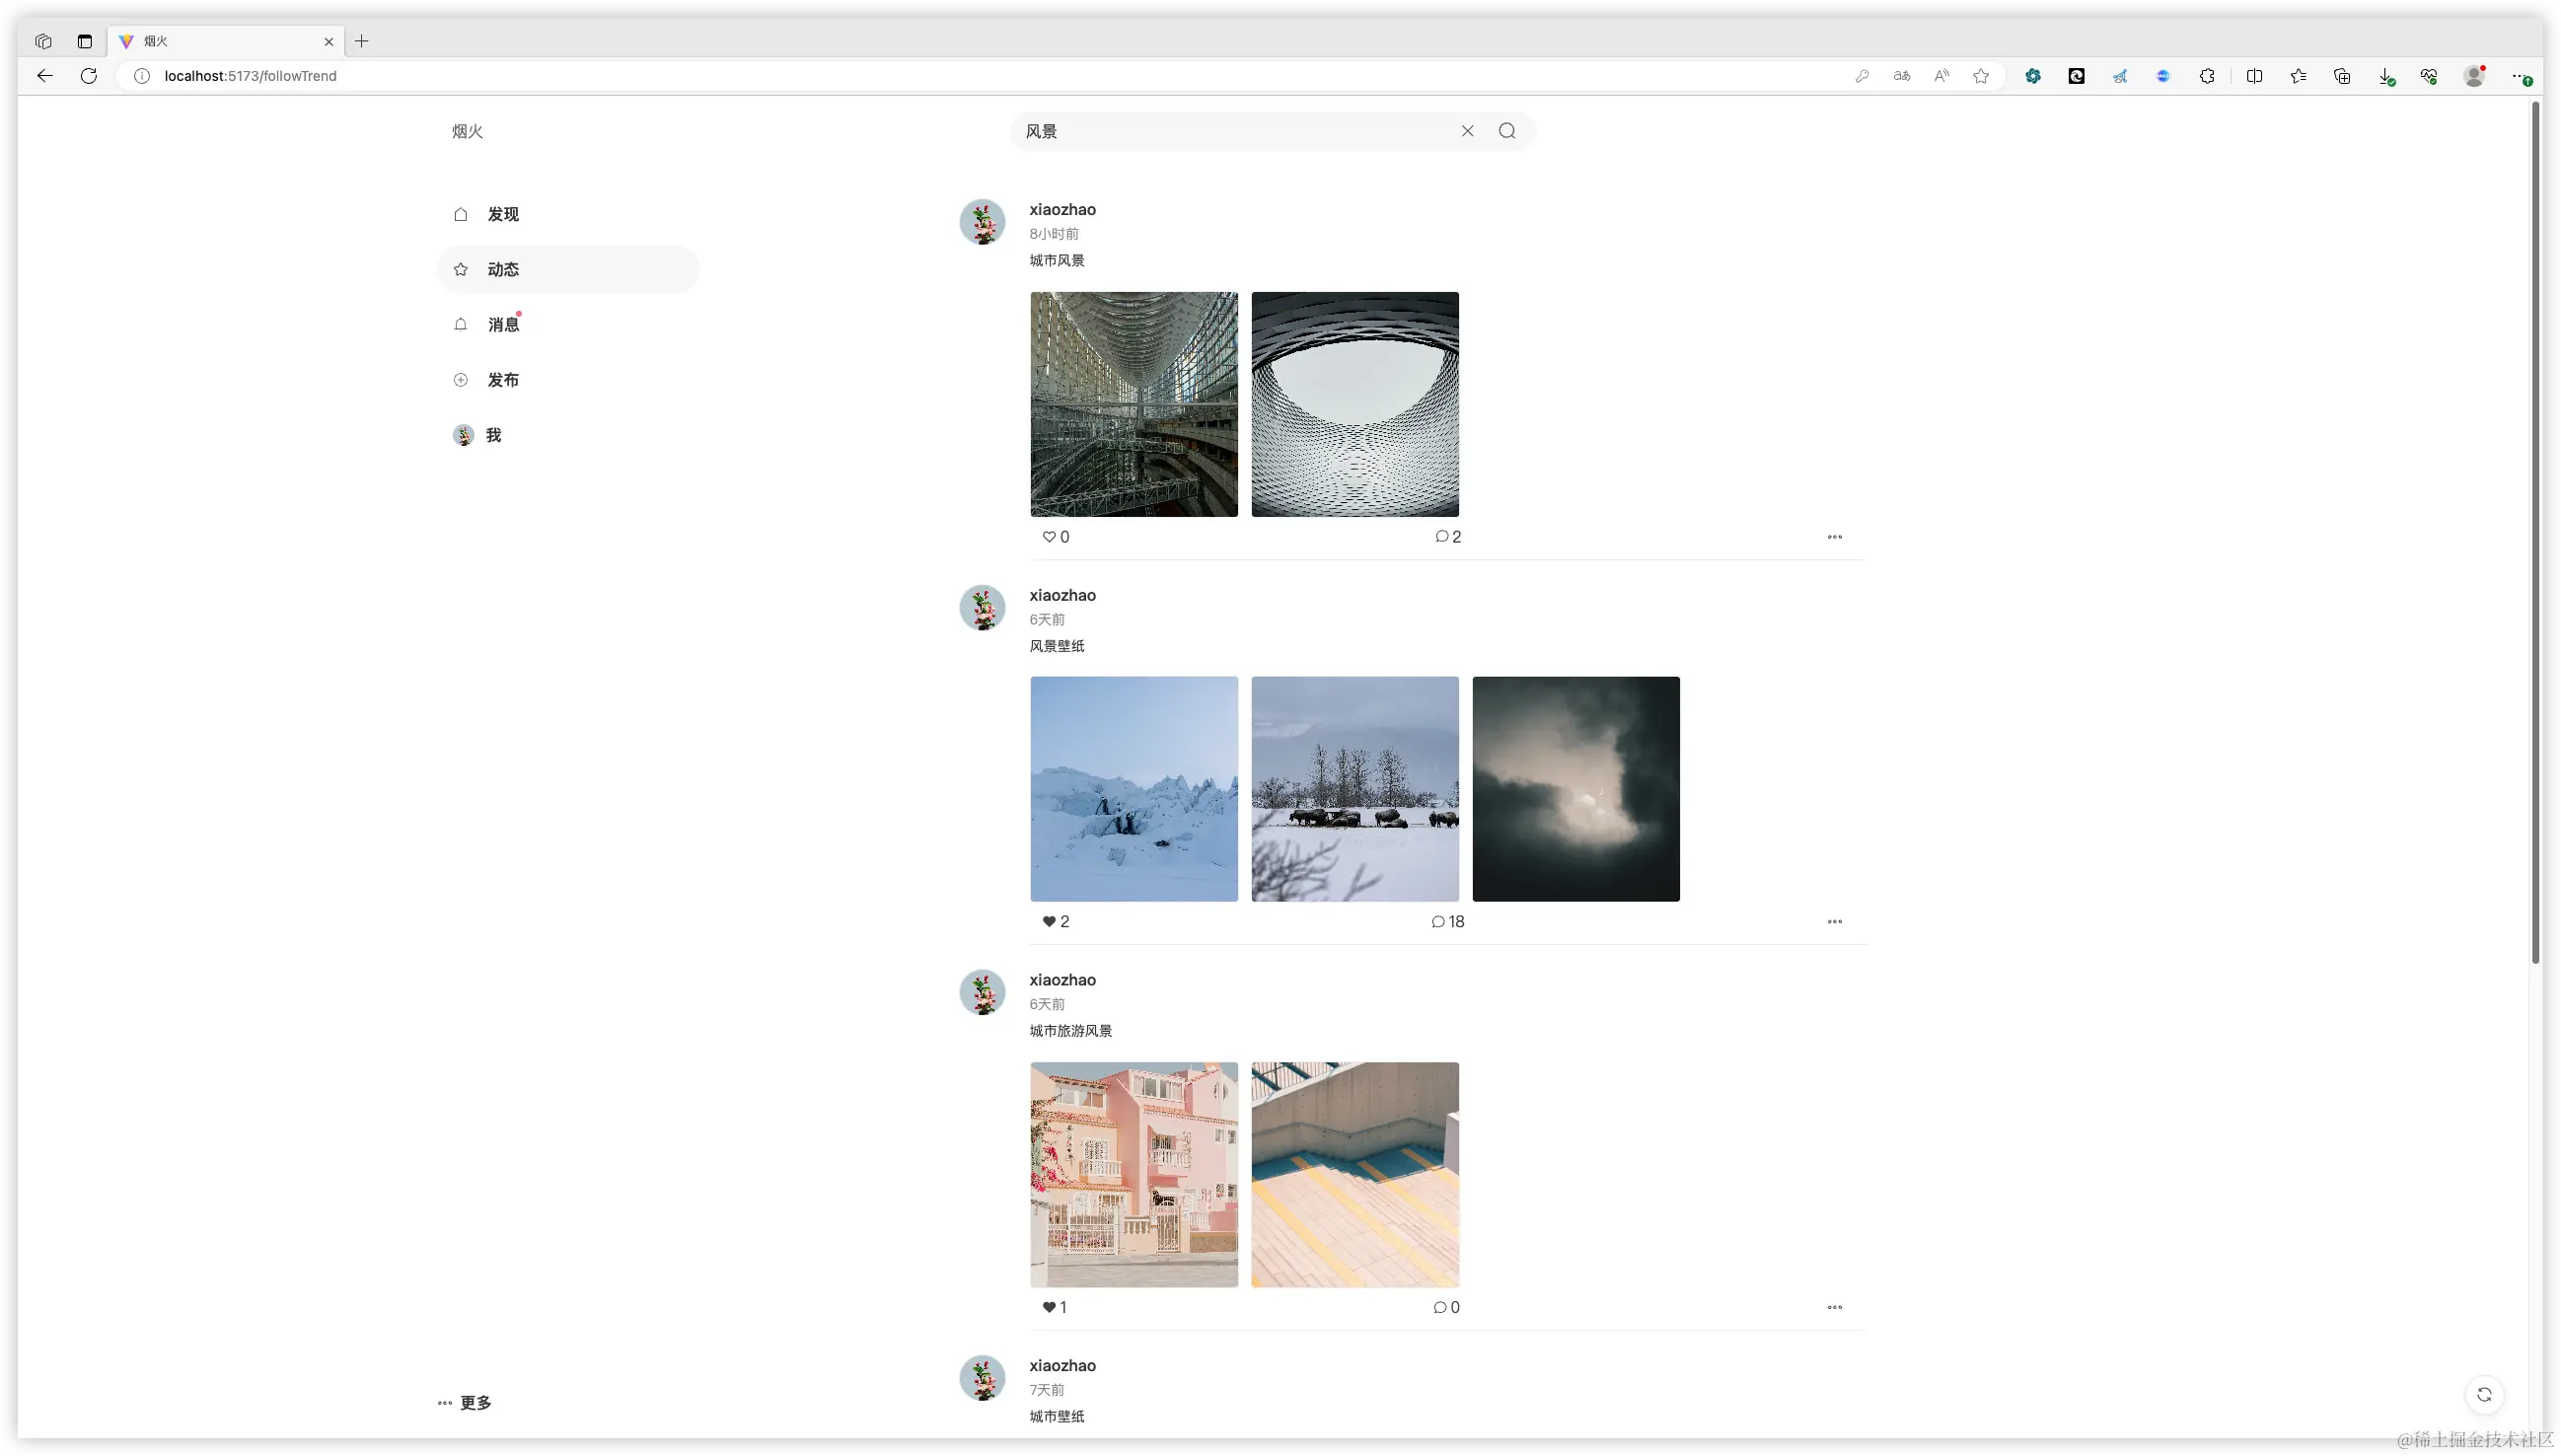Click the page vertical scrollbar
Viewport: 2561px width, 1456px height.
[2535, 530]
